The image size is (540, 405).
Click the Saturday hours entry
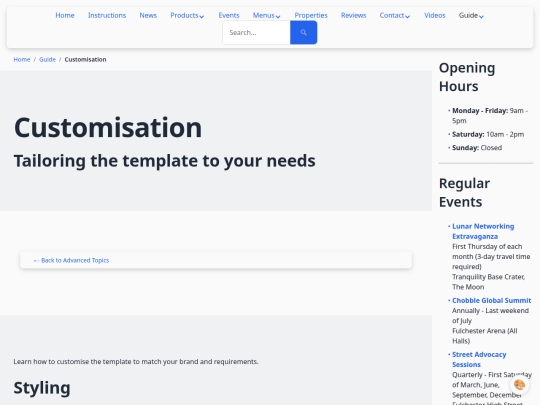pyautogui.click(x=488, y=134)
